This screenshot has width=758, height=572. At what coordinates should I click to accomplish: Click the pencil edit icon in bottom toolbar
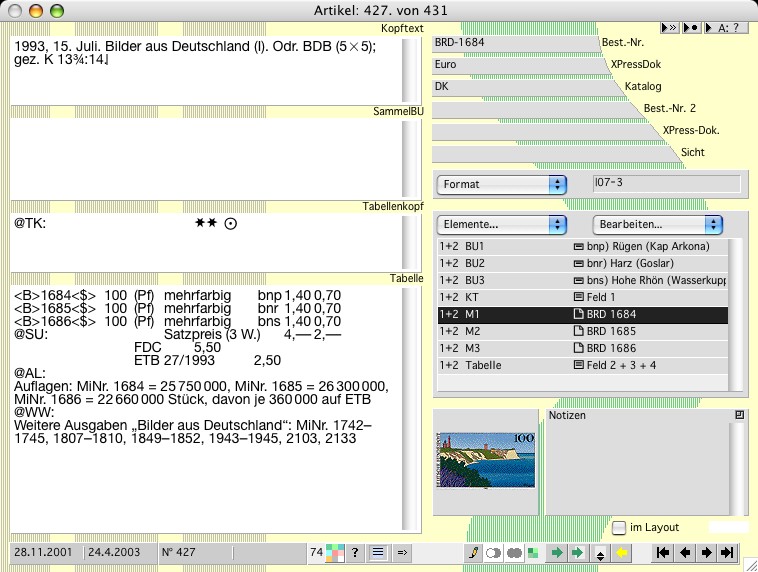pos(473,551)
